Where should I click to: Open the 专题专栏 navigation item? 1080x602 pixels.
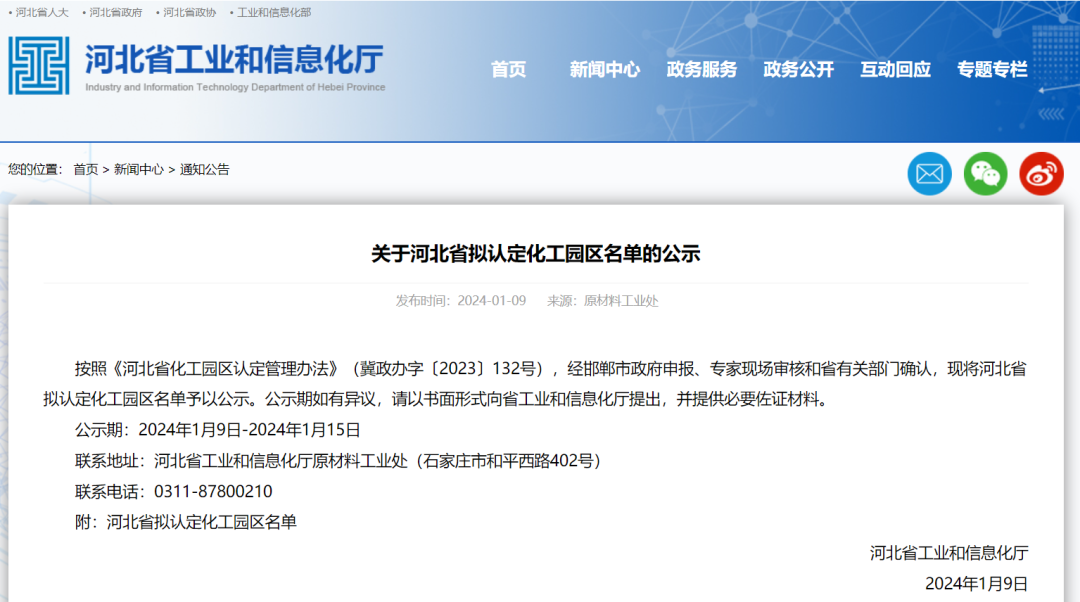pyautogui.click(x=991, y=70)
